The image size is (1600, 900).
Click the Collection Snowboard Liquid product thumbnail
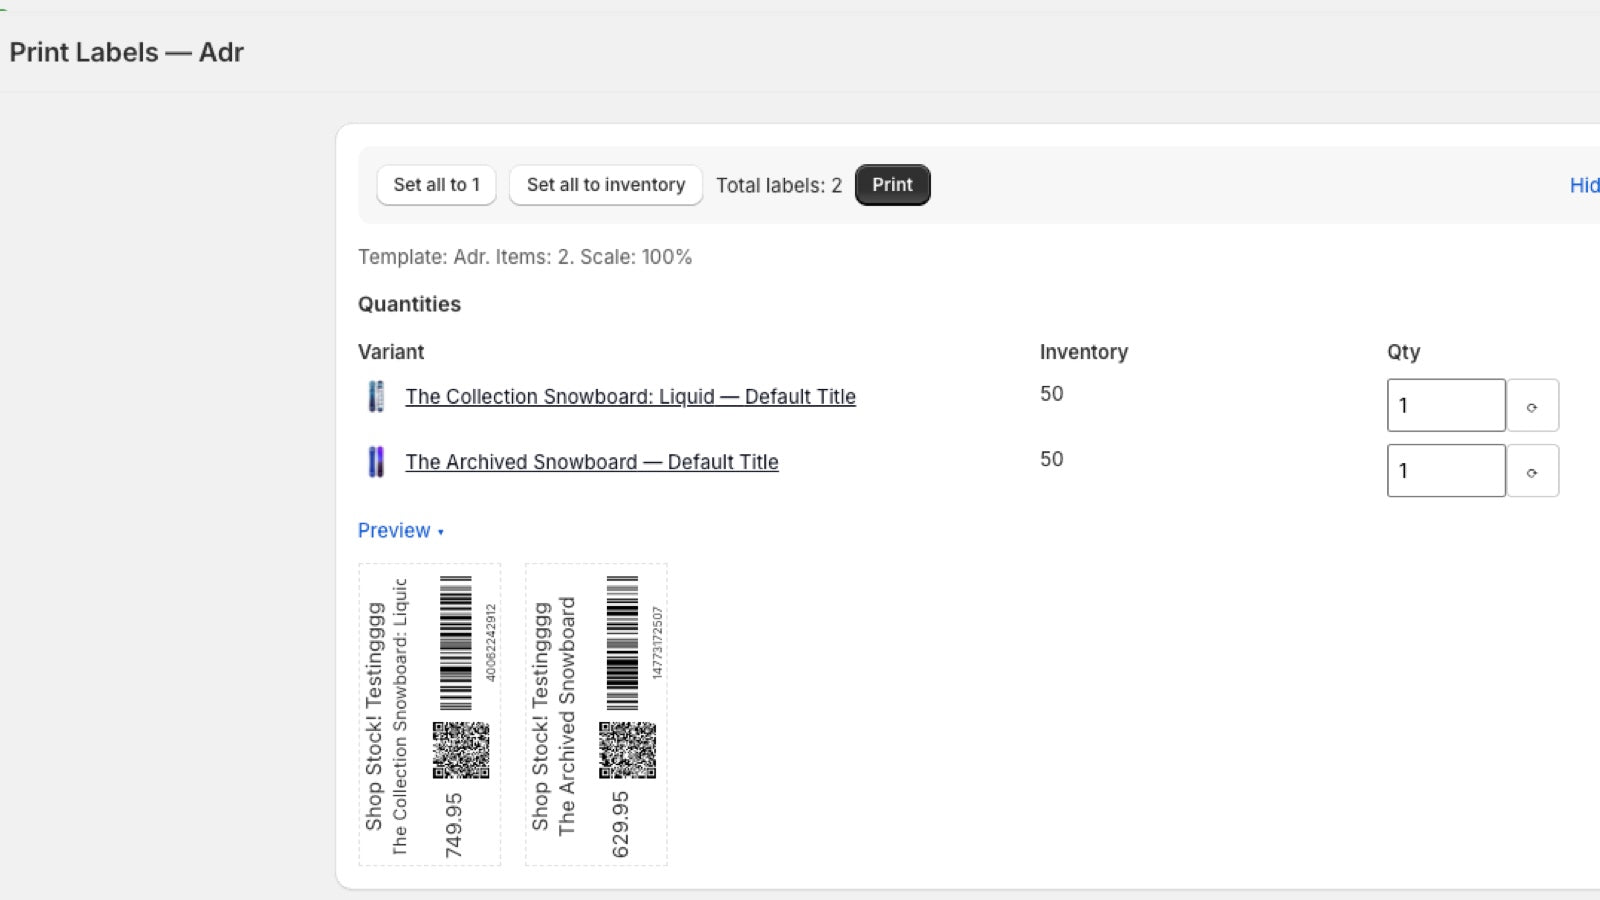coord(376,397)
